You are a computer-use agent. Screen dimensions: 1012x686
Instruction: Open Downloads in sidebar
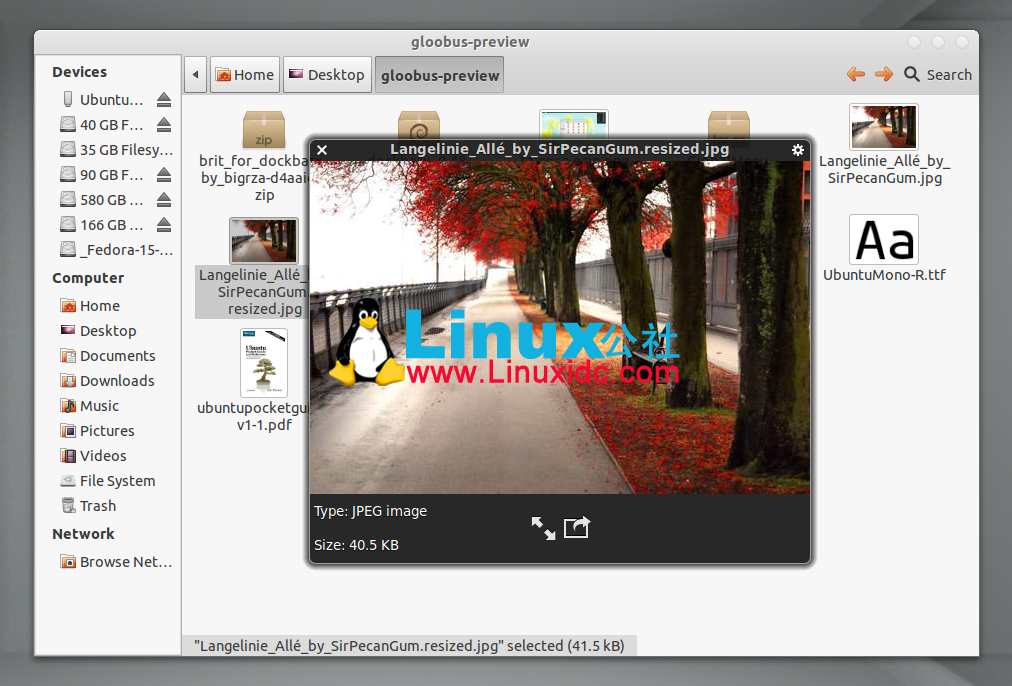pos(116,381)
